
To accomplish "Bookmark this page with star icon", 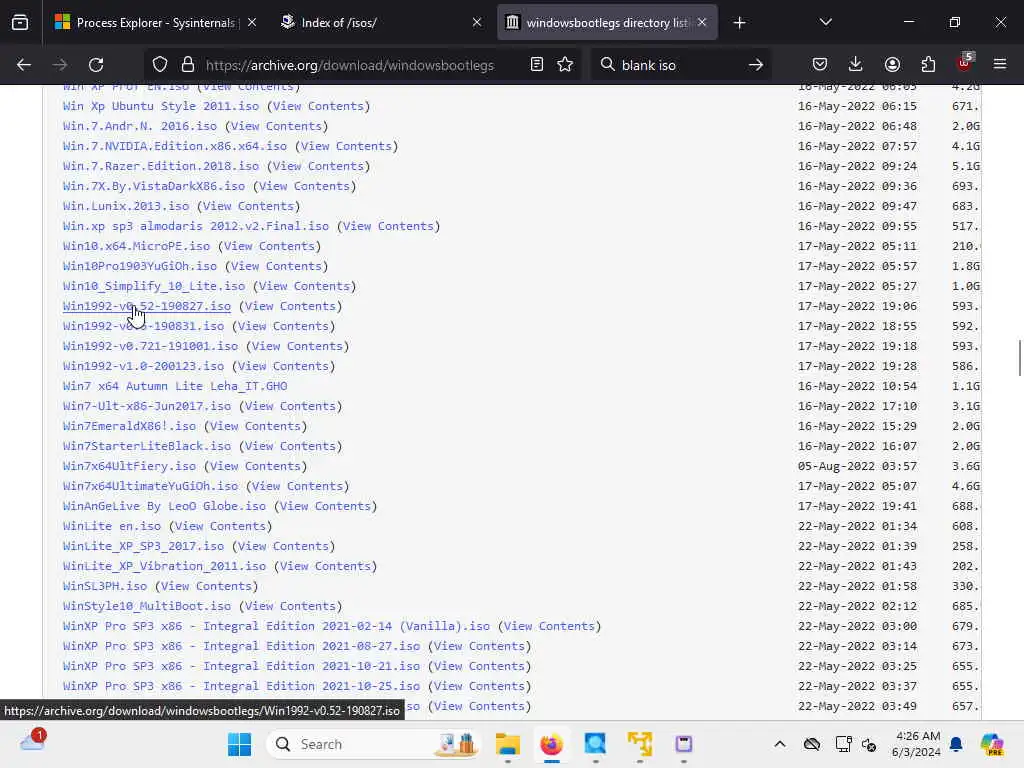I will [565, 65].
